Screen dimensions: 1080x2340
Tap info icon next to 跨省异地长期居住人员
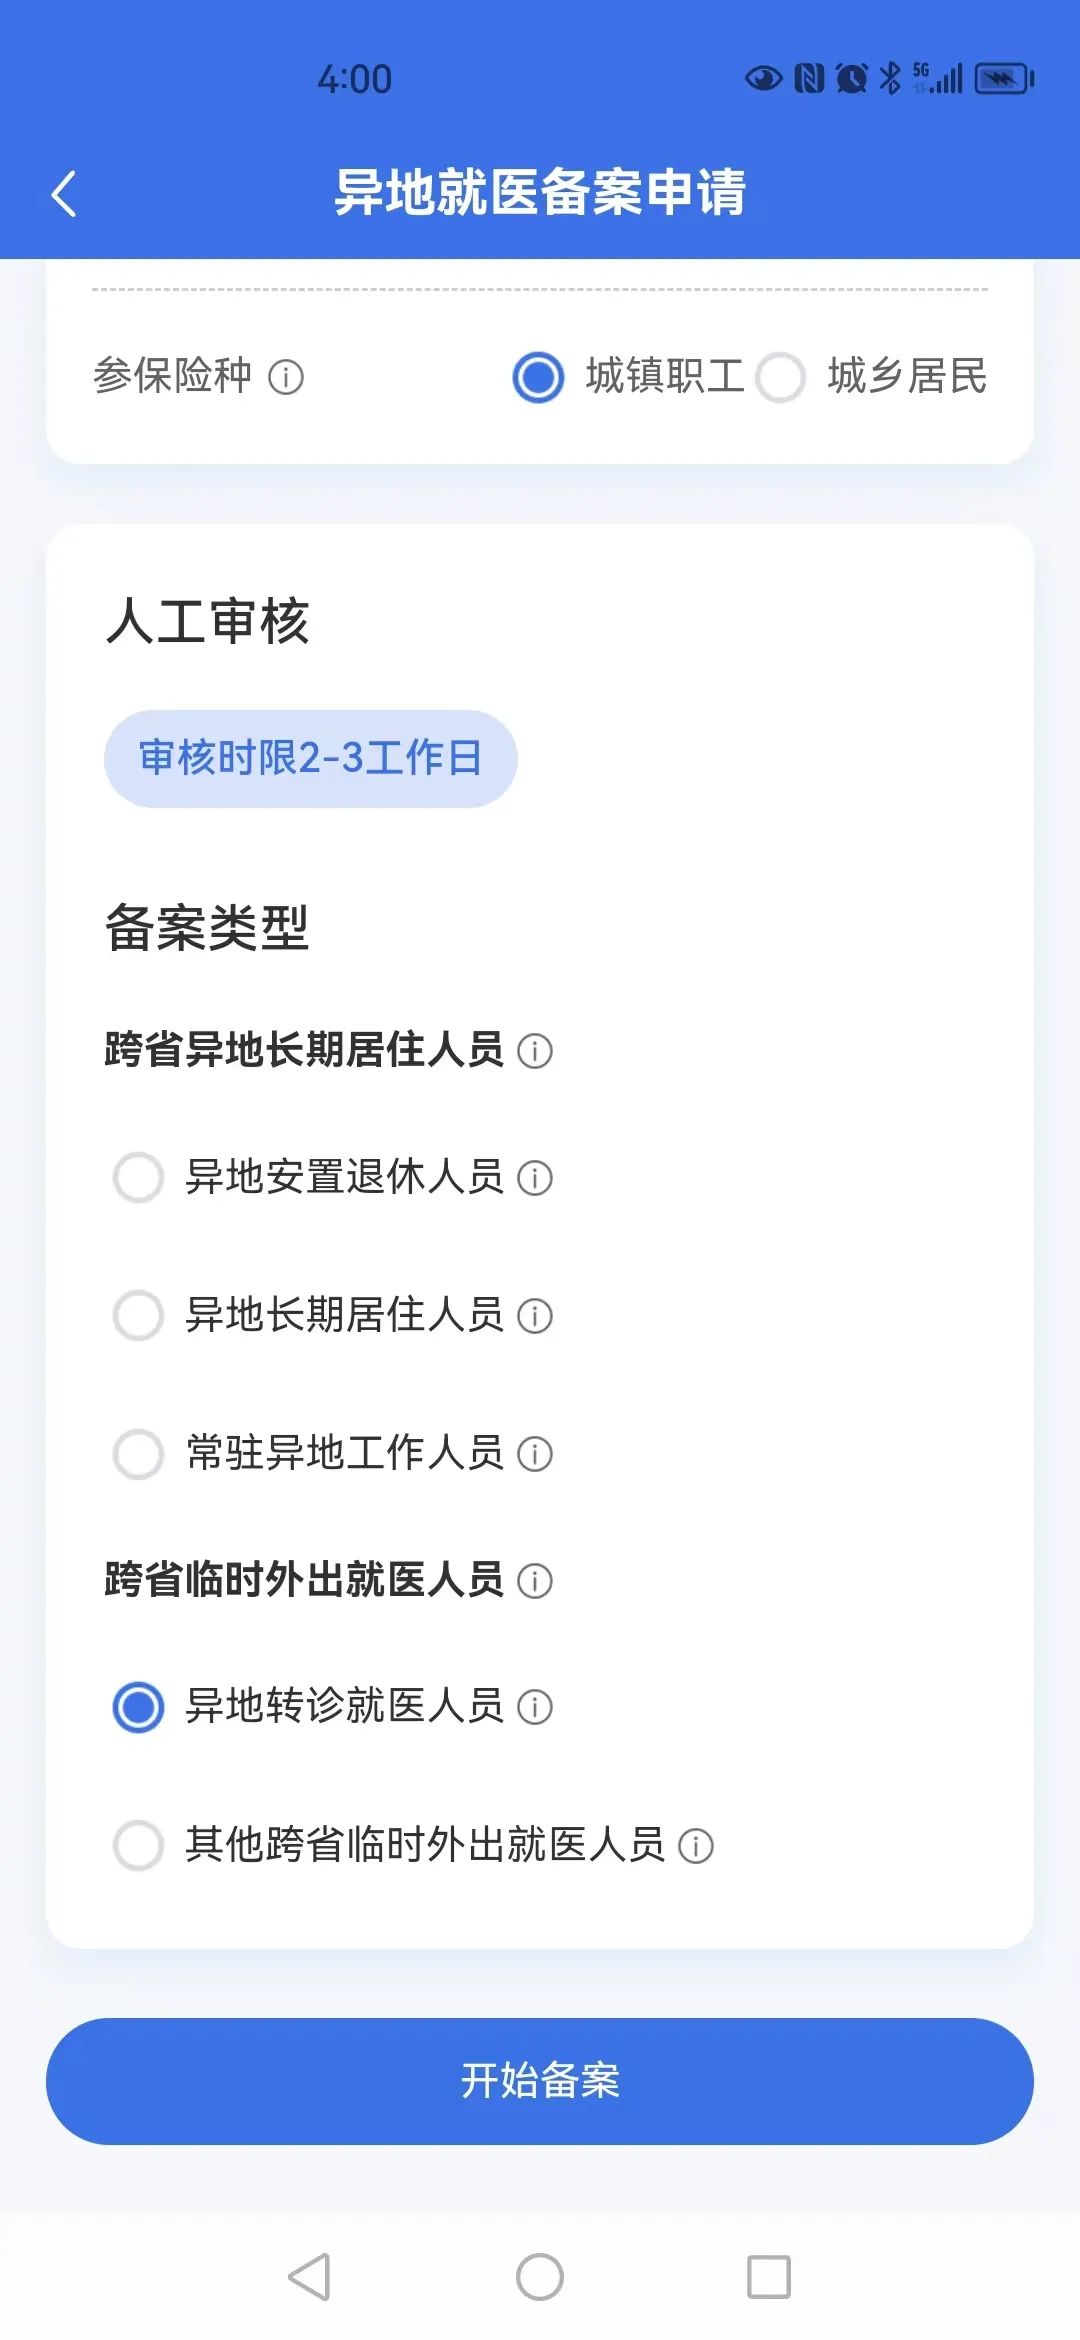(535, 1051)
